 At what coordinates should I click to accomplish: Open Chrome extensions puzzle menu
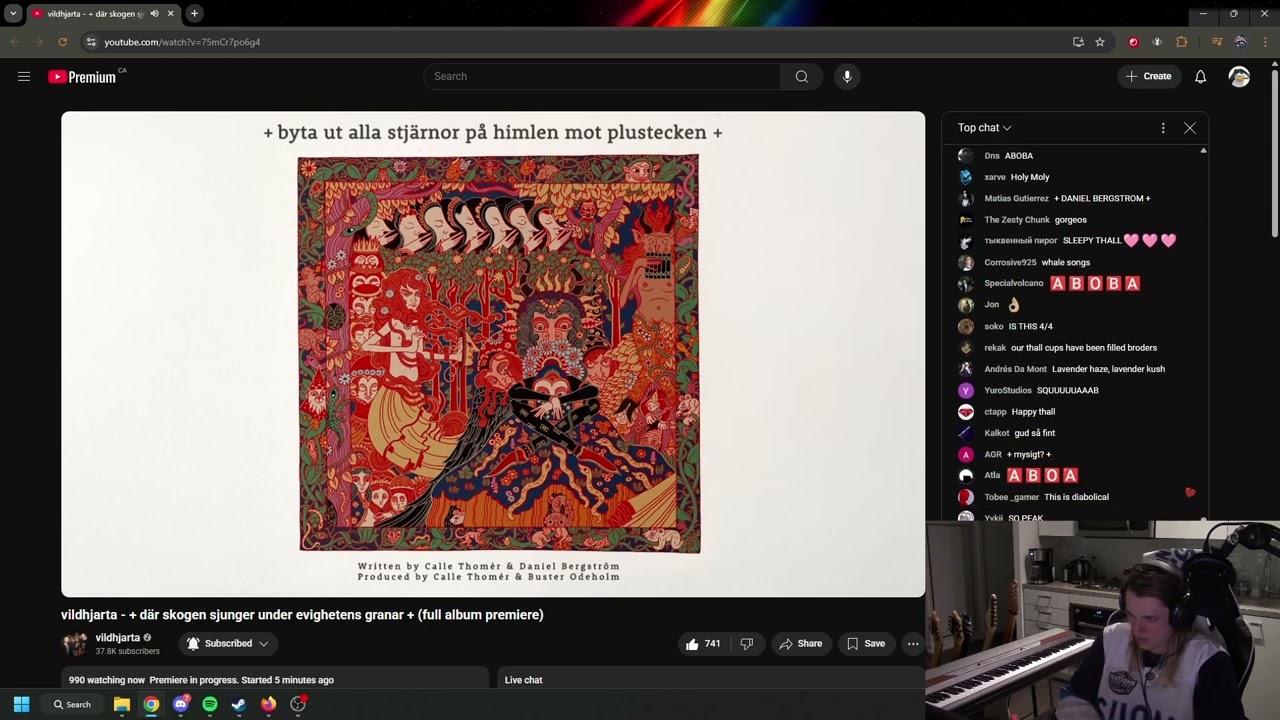click(1182, 42)
